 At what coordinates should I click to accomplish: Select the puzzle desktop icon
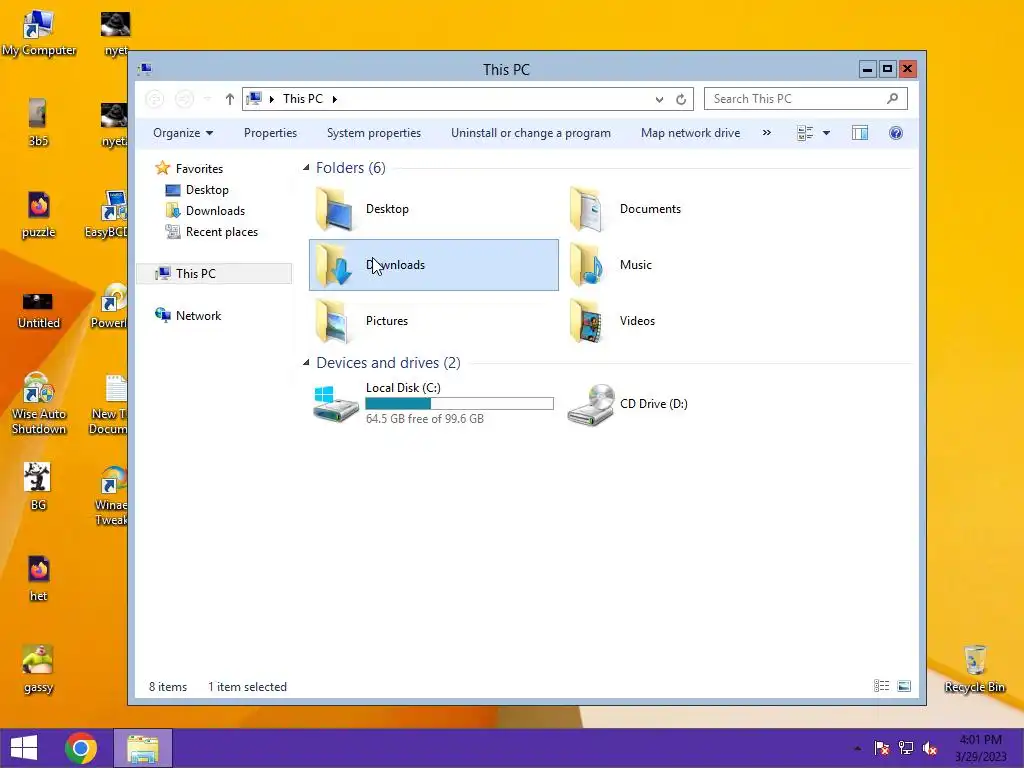(39, 215)
